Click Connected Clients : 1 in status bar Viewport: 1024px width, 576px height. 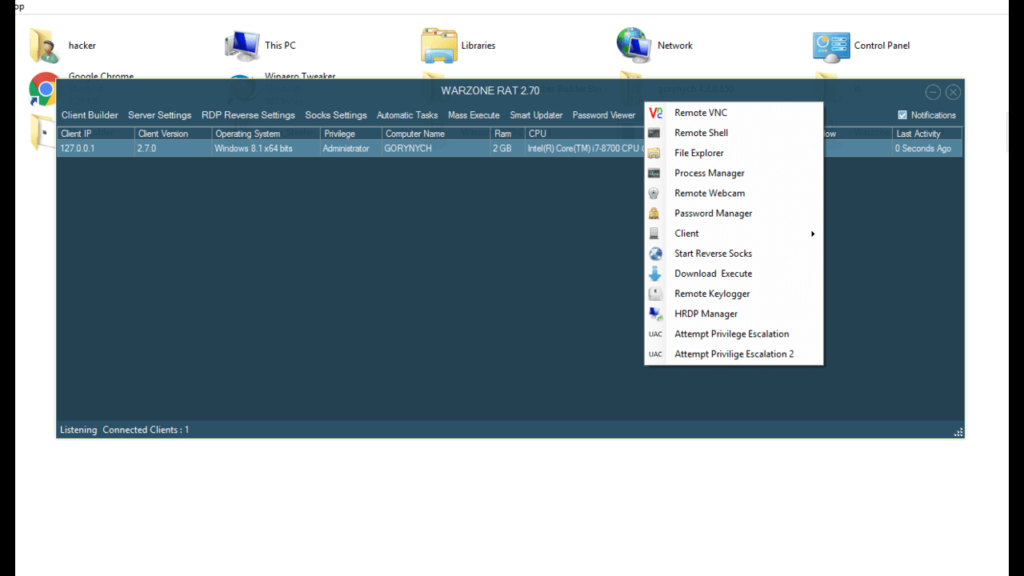pos(146,430)
